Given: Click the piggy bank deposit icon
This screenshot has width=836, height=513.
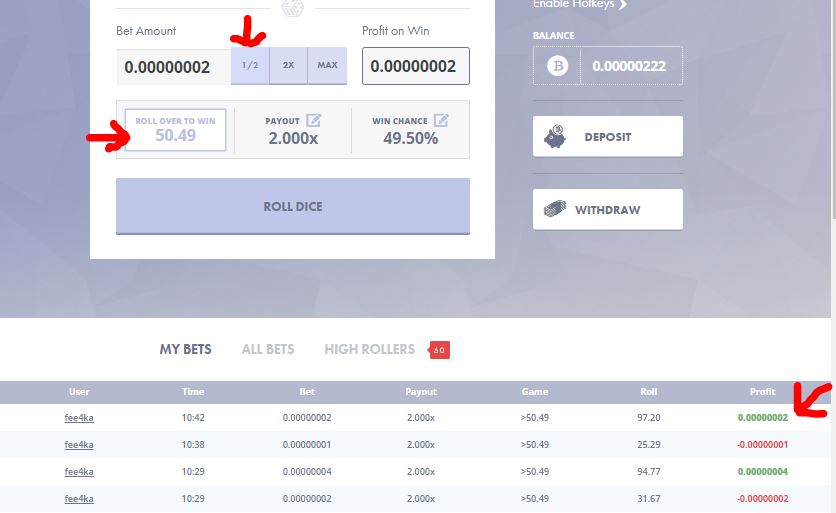Looking at the screenshot, I should point(557,137).
